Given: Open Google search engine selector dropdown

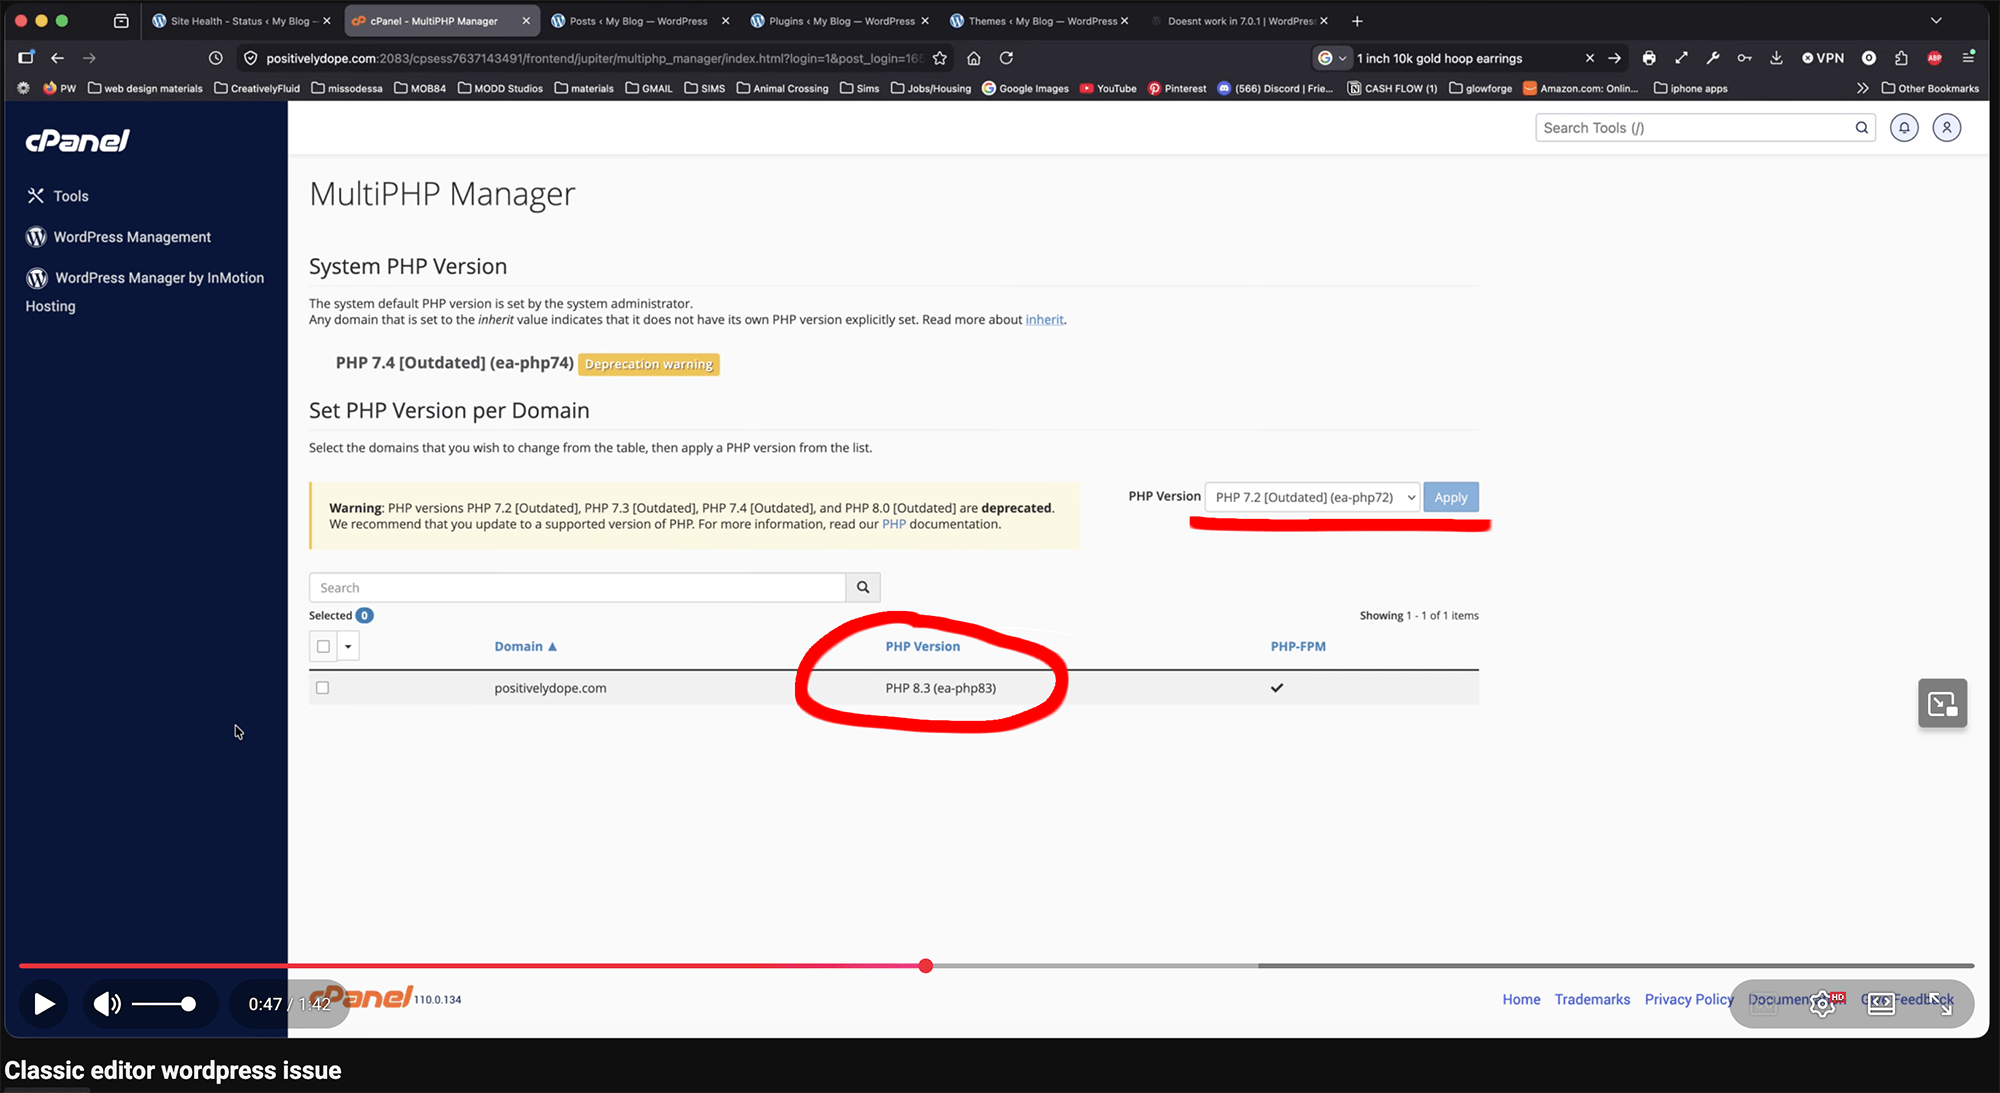Looking at the screenshot, I should pyautogui.click(x=1332, y=58).
